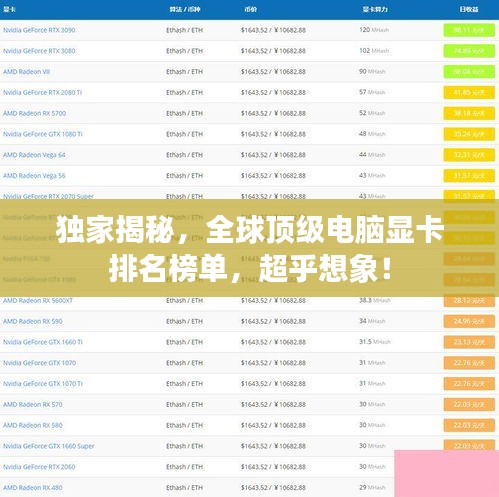Click the AMD Radeon RX 590 link
The width and height of the screenshot is (499, 497).
[33, 321]
